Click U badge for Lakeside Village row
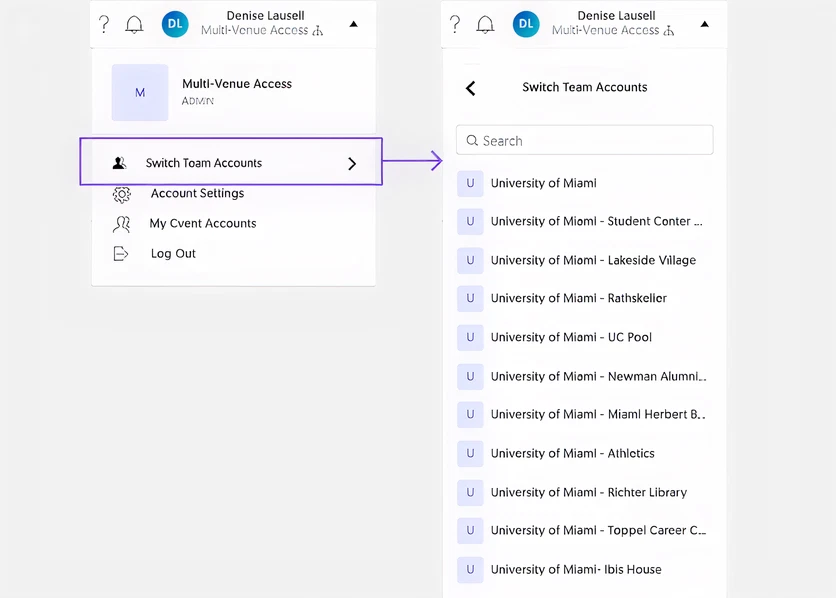This screenshot has width=836, height=598. coord(470,261)
